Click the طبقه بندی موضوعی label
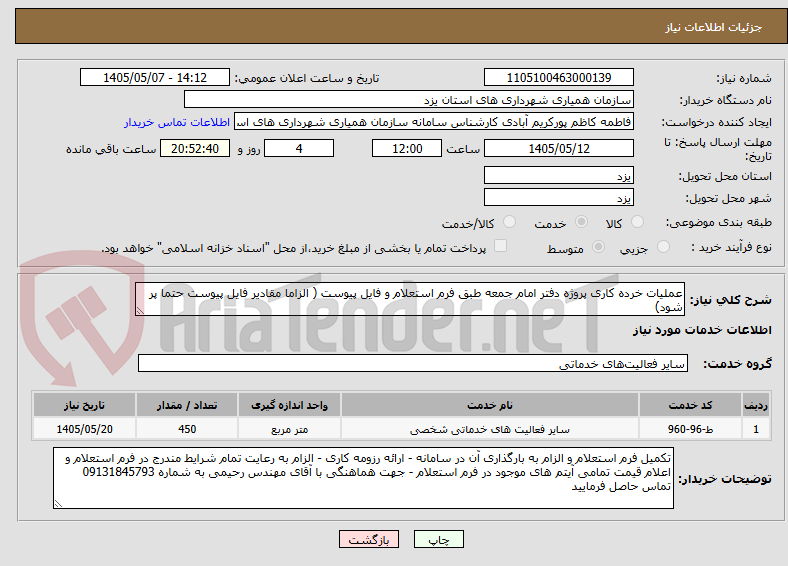This screenshot has height=566, width=788. (719, 222)
